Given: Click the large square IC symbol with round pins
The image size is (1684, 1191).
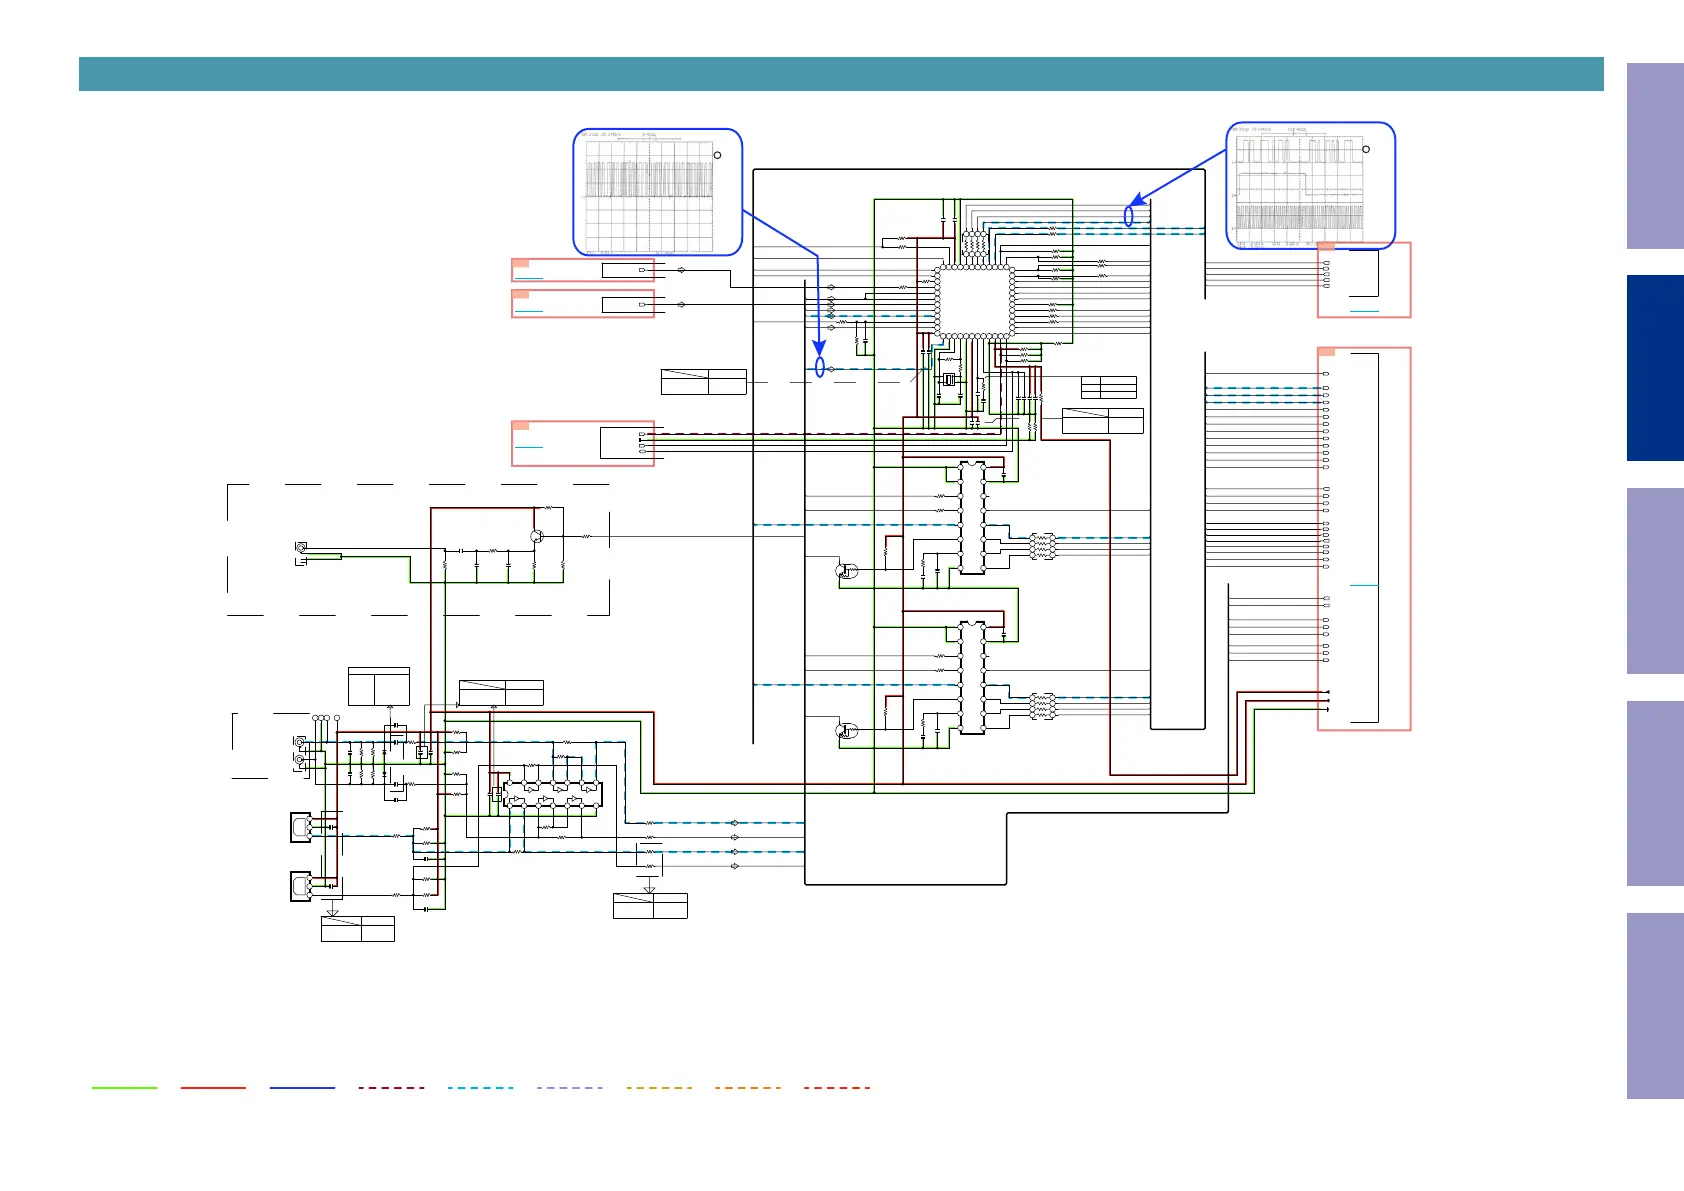Looking at the screenshot, I should (x=975, y=302).
